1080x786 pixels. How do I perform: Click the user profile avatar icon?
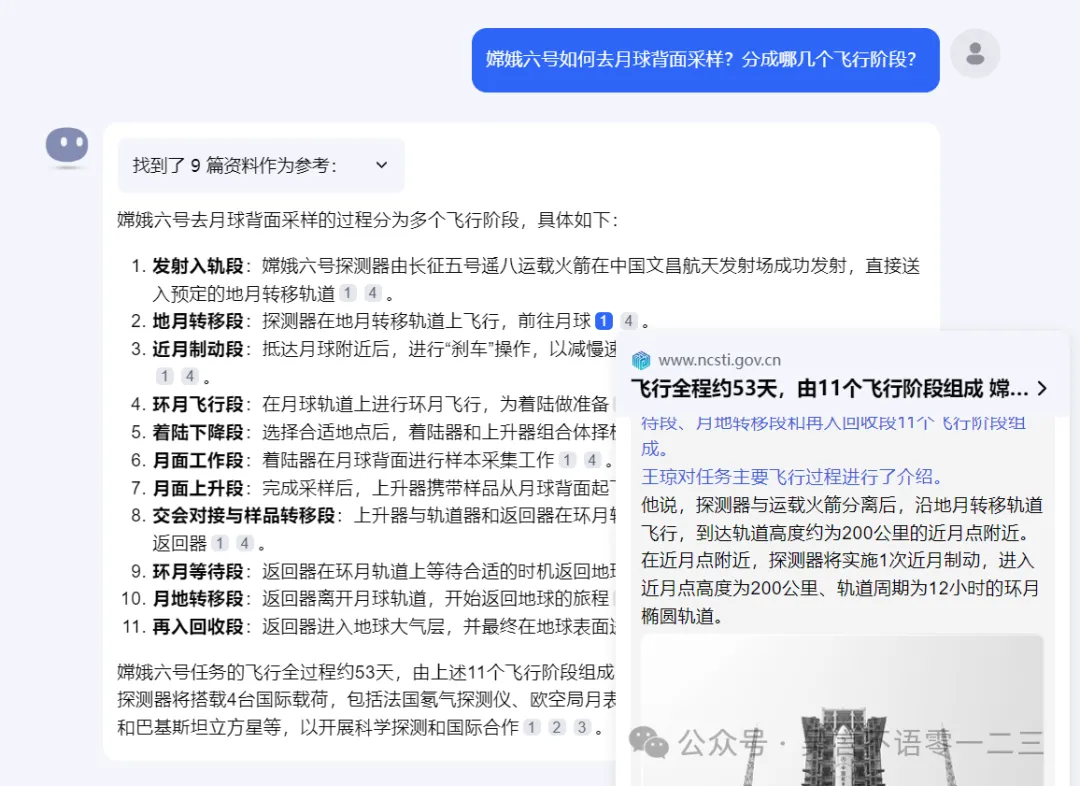[x=975, y=54]
